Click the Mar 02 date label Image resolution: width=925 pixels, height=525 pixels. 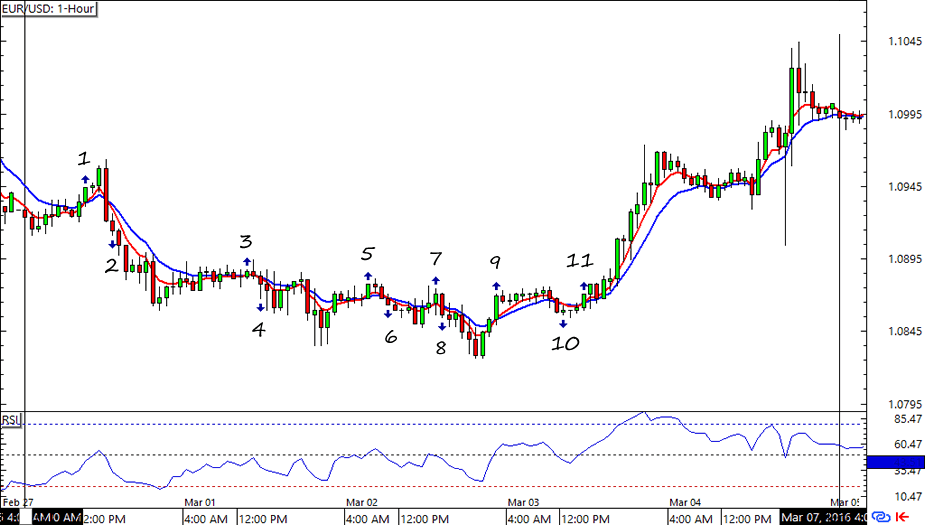pos(362,502)
